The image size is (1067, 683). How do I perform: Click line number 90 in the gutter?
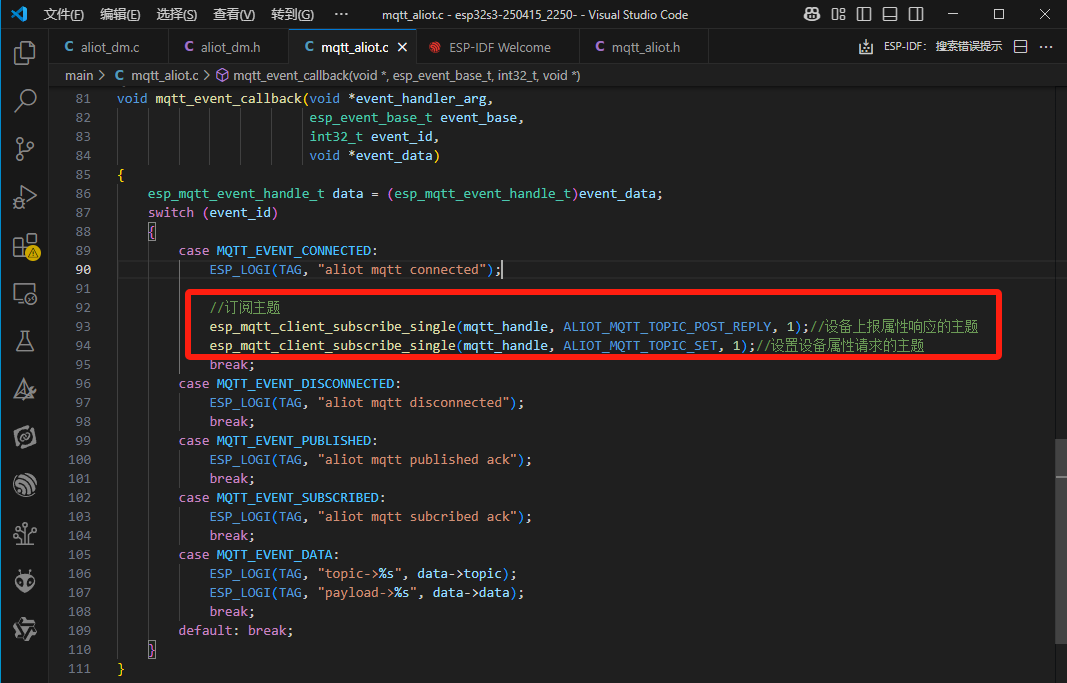point(82,269)
